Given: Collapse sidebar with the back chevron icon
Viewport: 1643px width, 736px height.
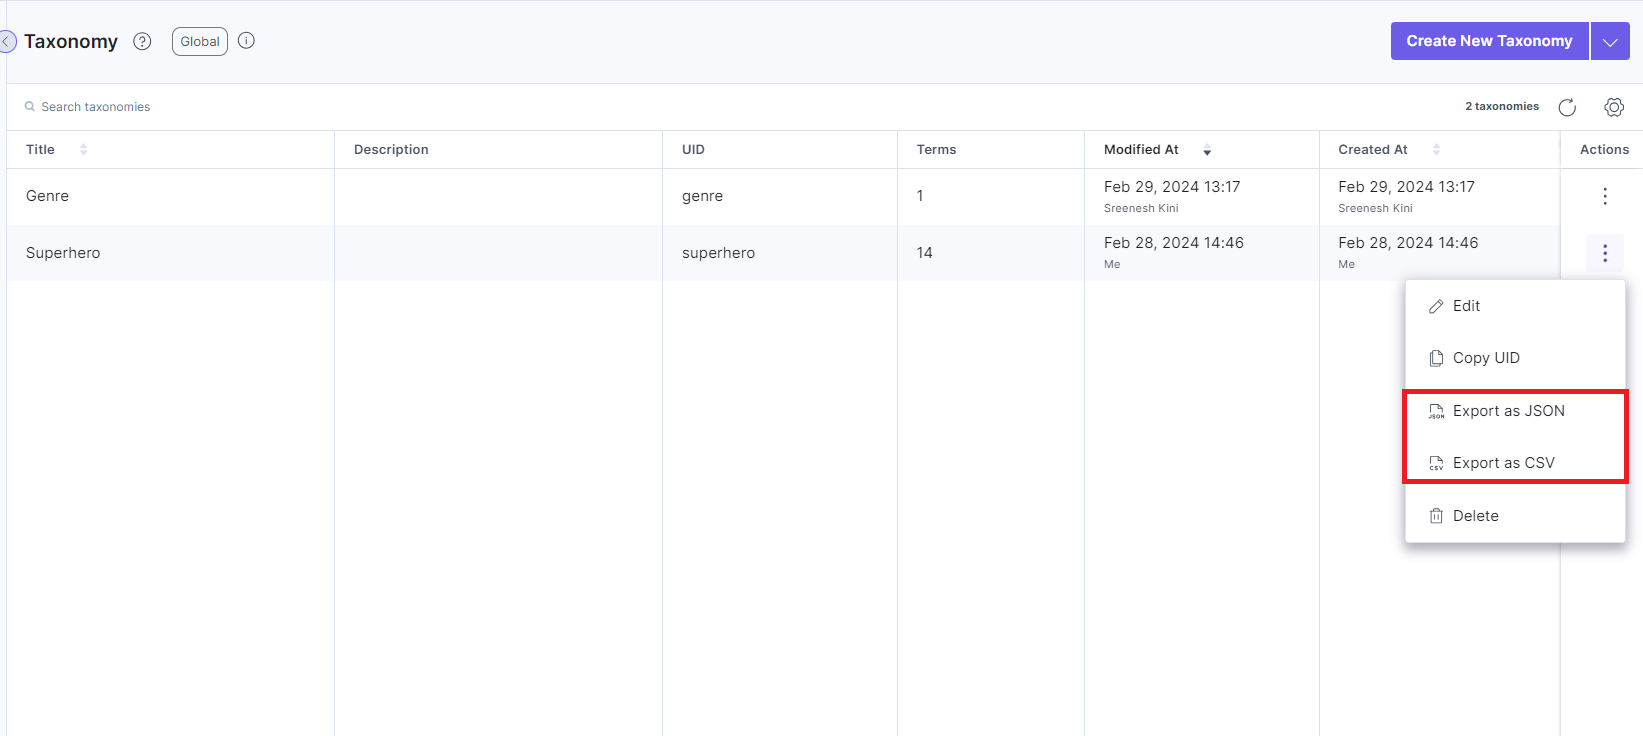Looking at the screenshot, I should [x=7, y=42].
